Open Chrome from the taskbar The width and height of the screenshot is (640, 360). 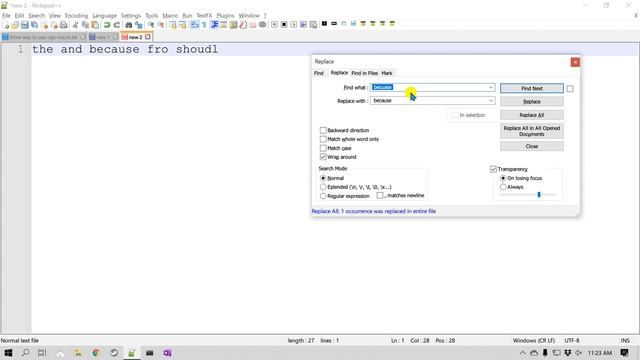click(96, 353)
